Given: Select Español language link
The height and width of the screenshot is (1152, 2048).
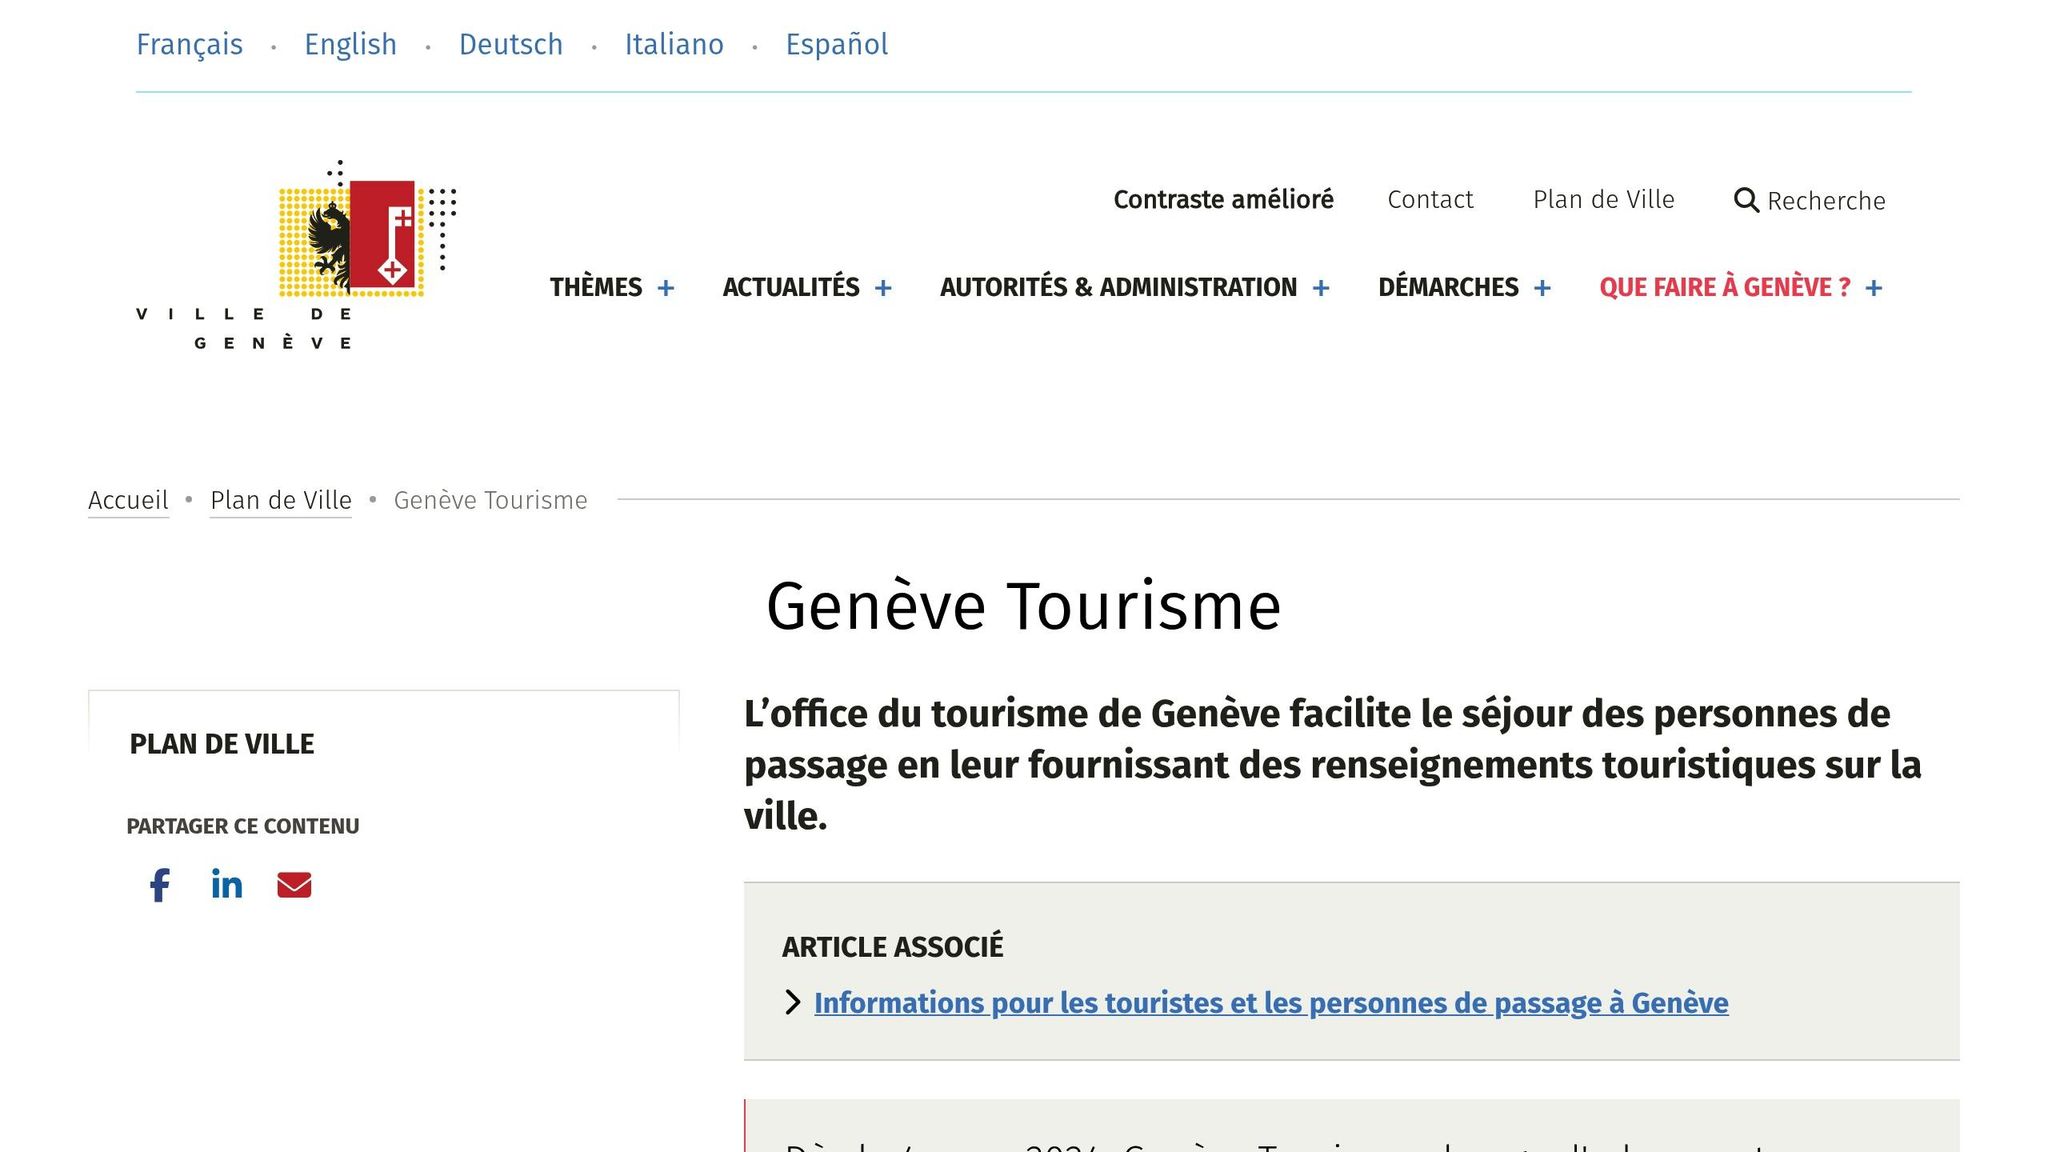Looking at the screenshot, I should (836, 45).
